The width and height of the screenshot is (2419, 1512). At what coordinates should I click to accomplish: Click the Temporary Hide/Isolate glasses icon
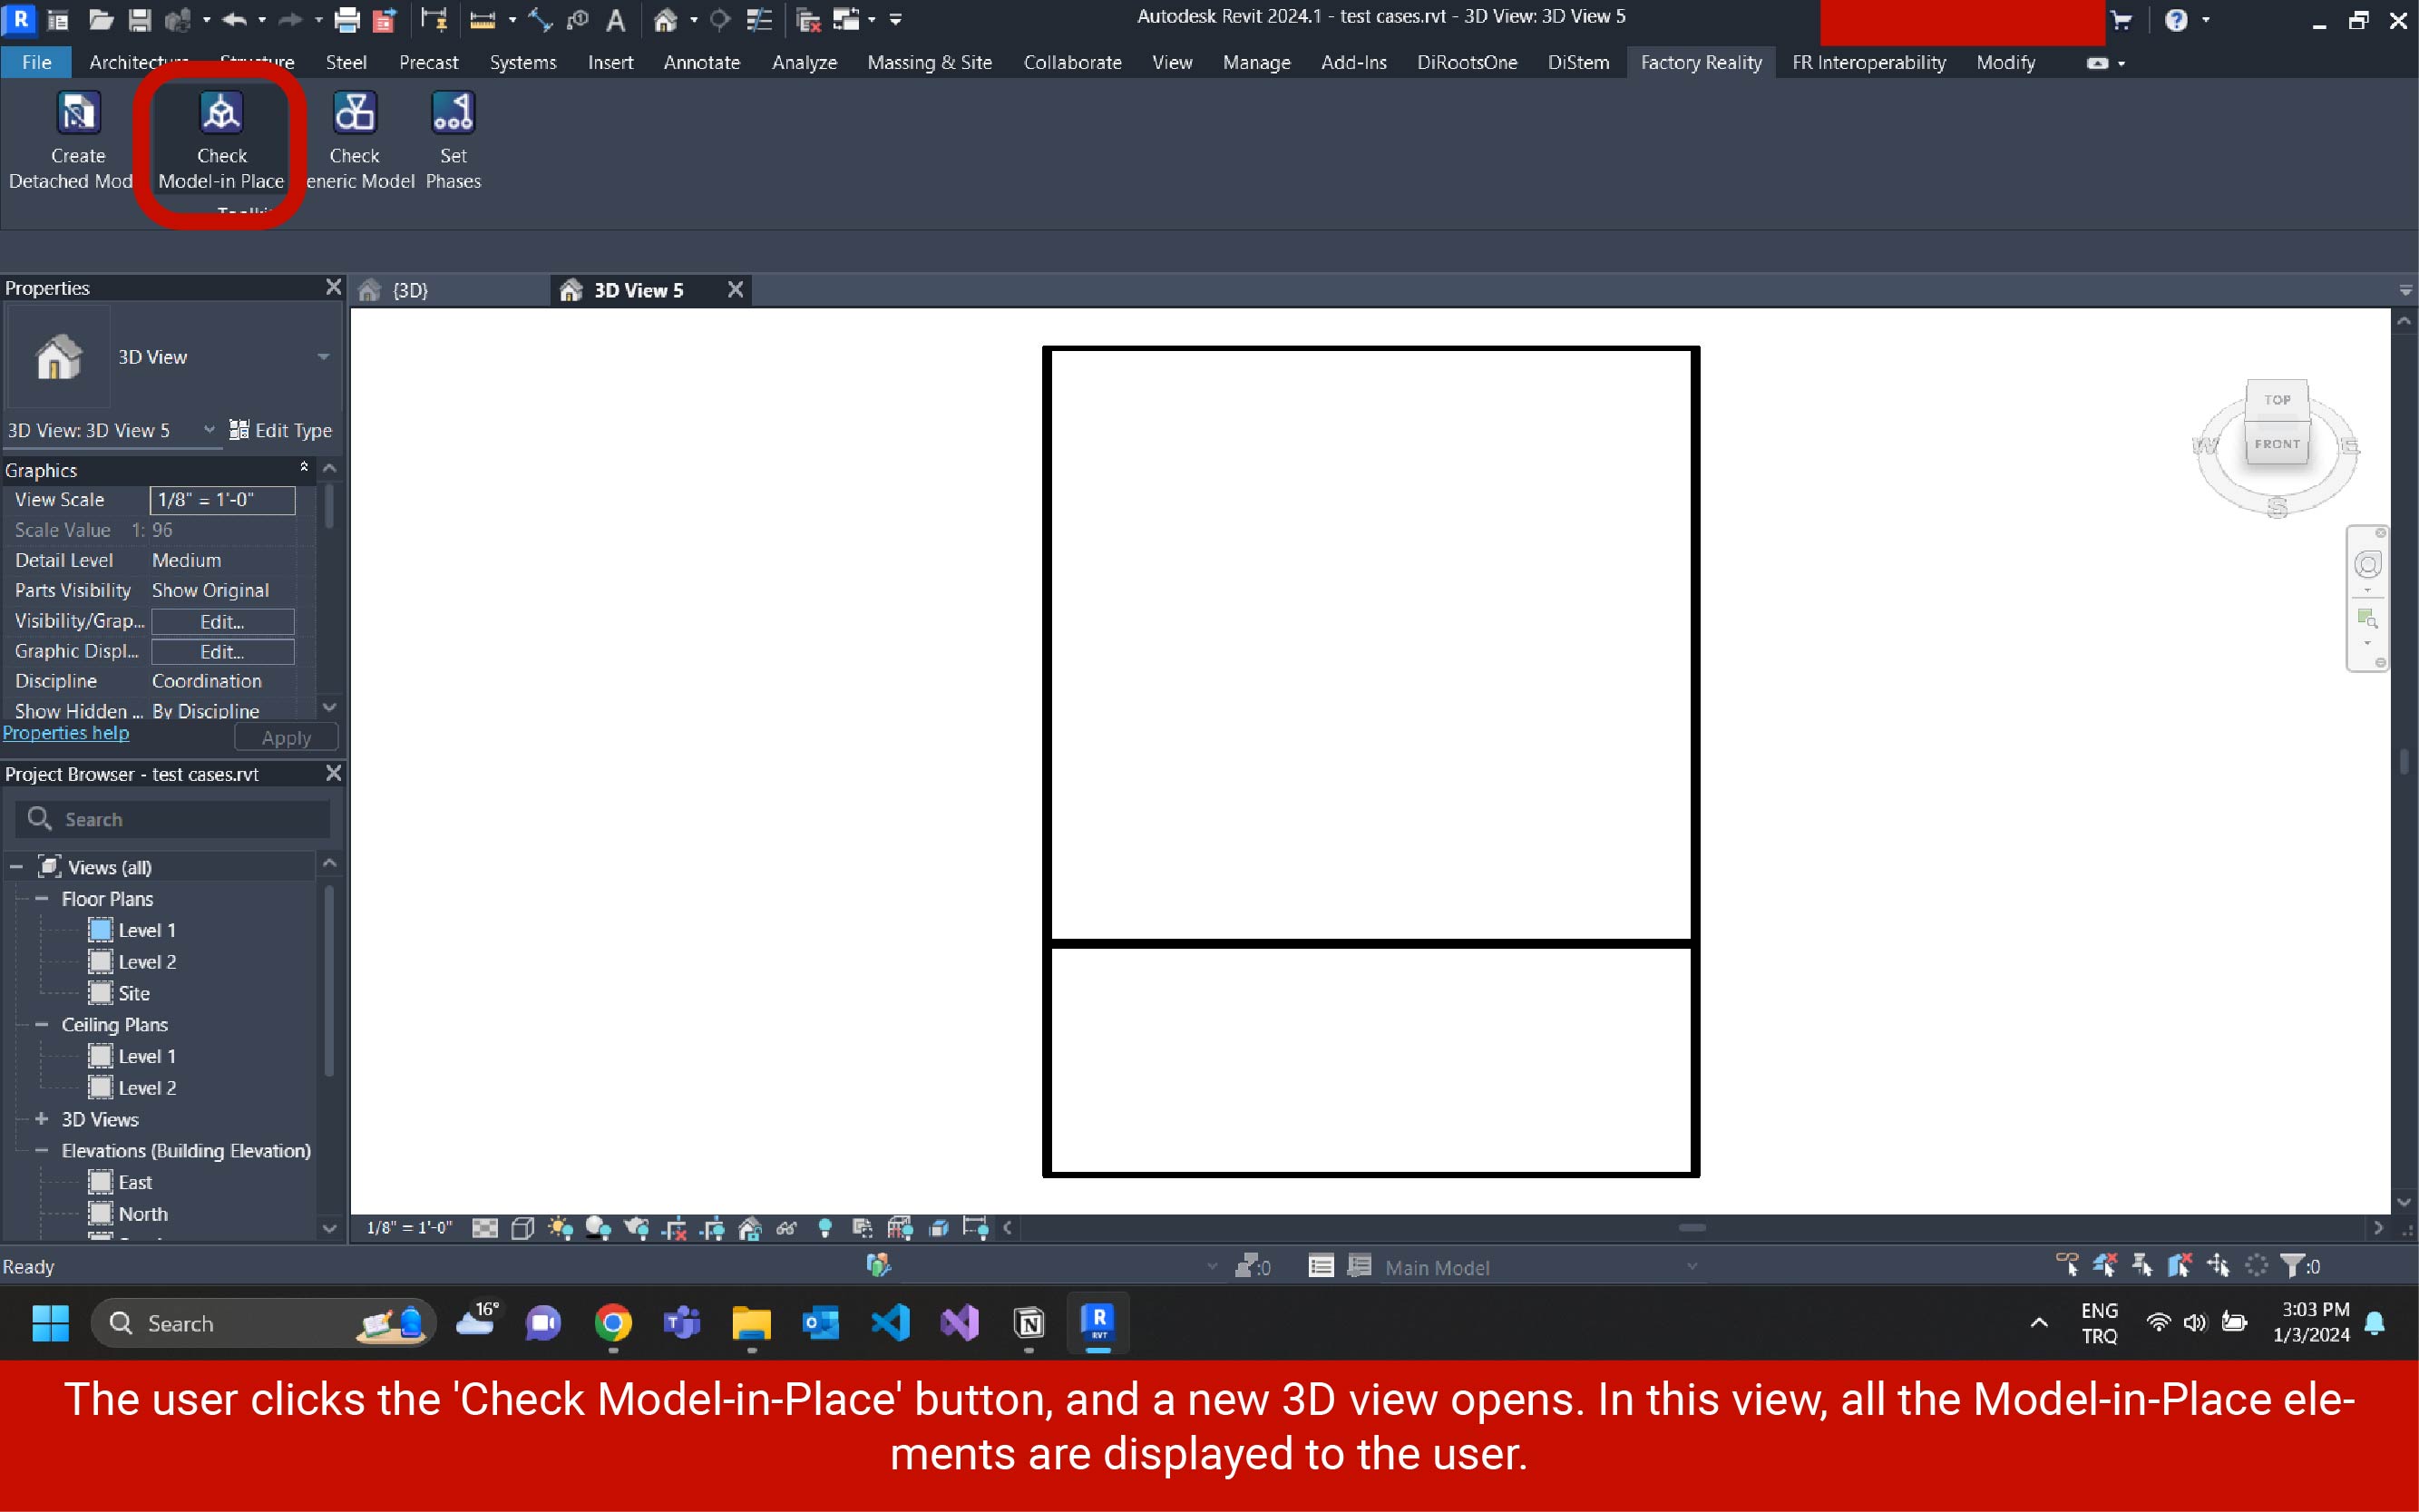(787, 1228)
